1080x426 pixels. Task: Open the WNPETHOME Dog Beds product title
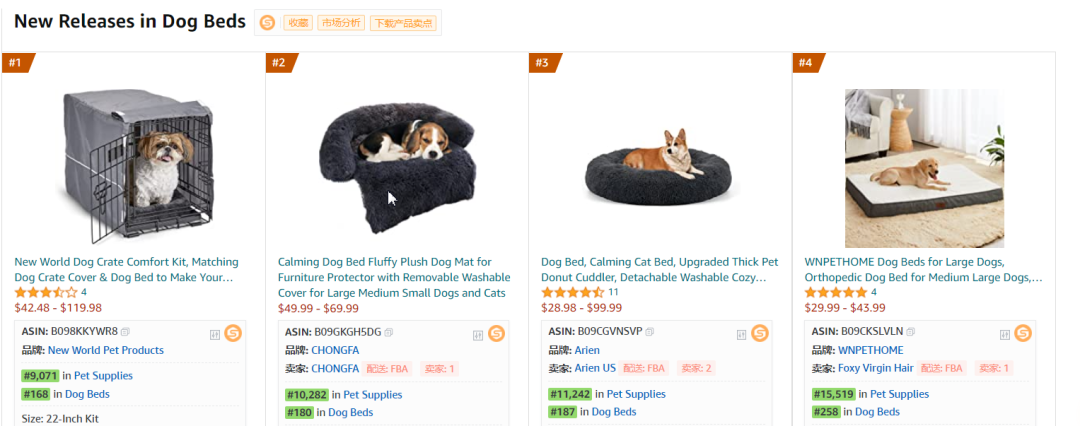(922, 269)
